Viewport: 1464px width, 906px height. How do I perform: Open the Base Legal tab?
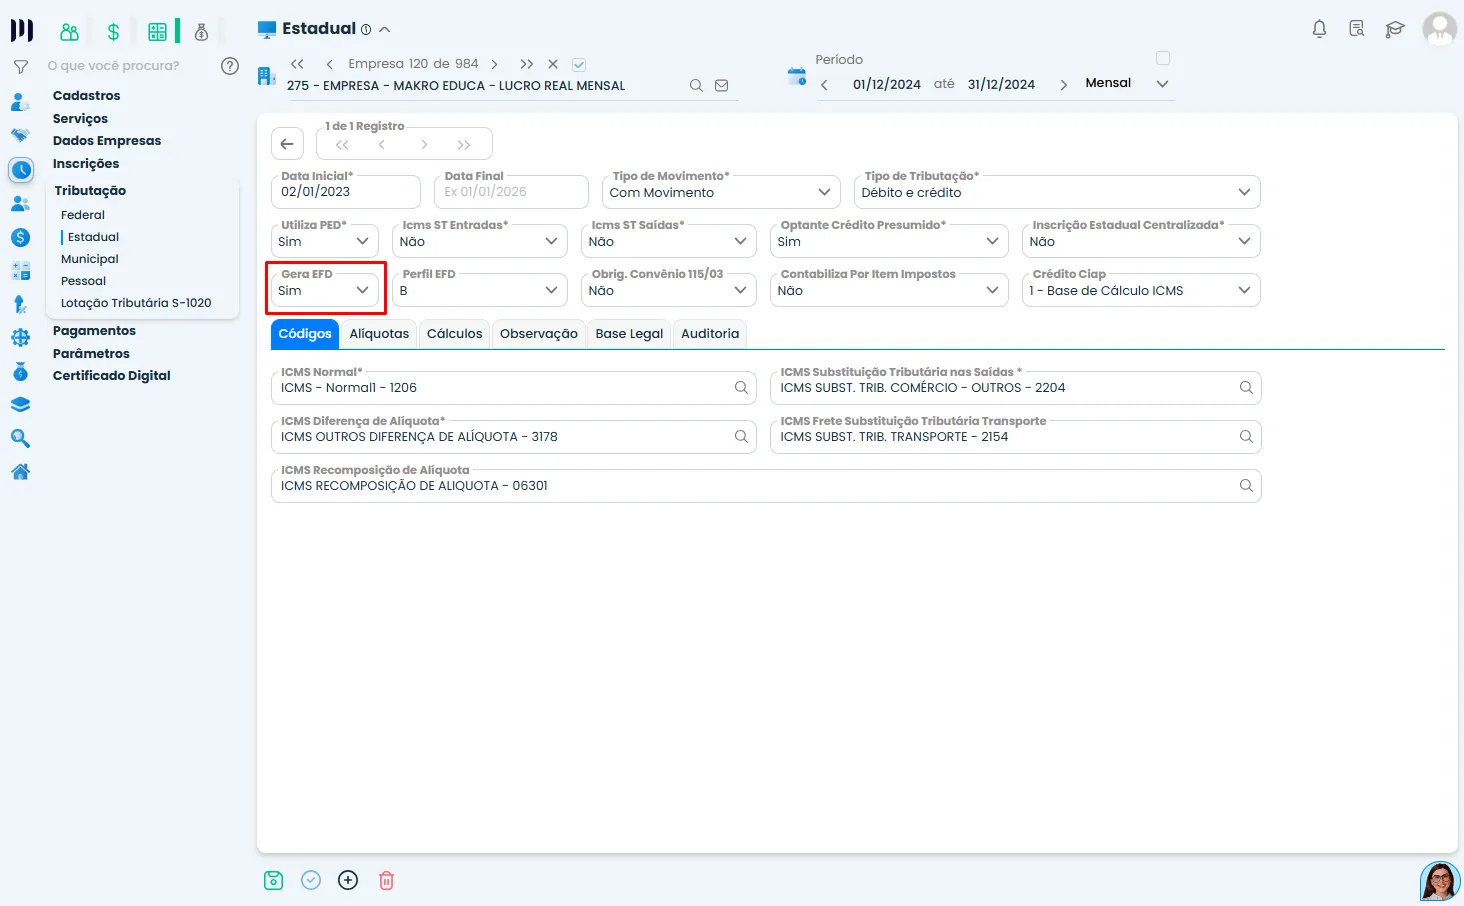(629, 334)
